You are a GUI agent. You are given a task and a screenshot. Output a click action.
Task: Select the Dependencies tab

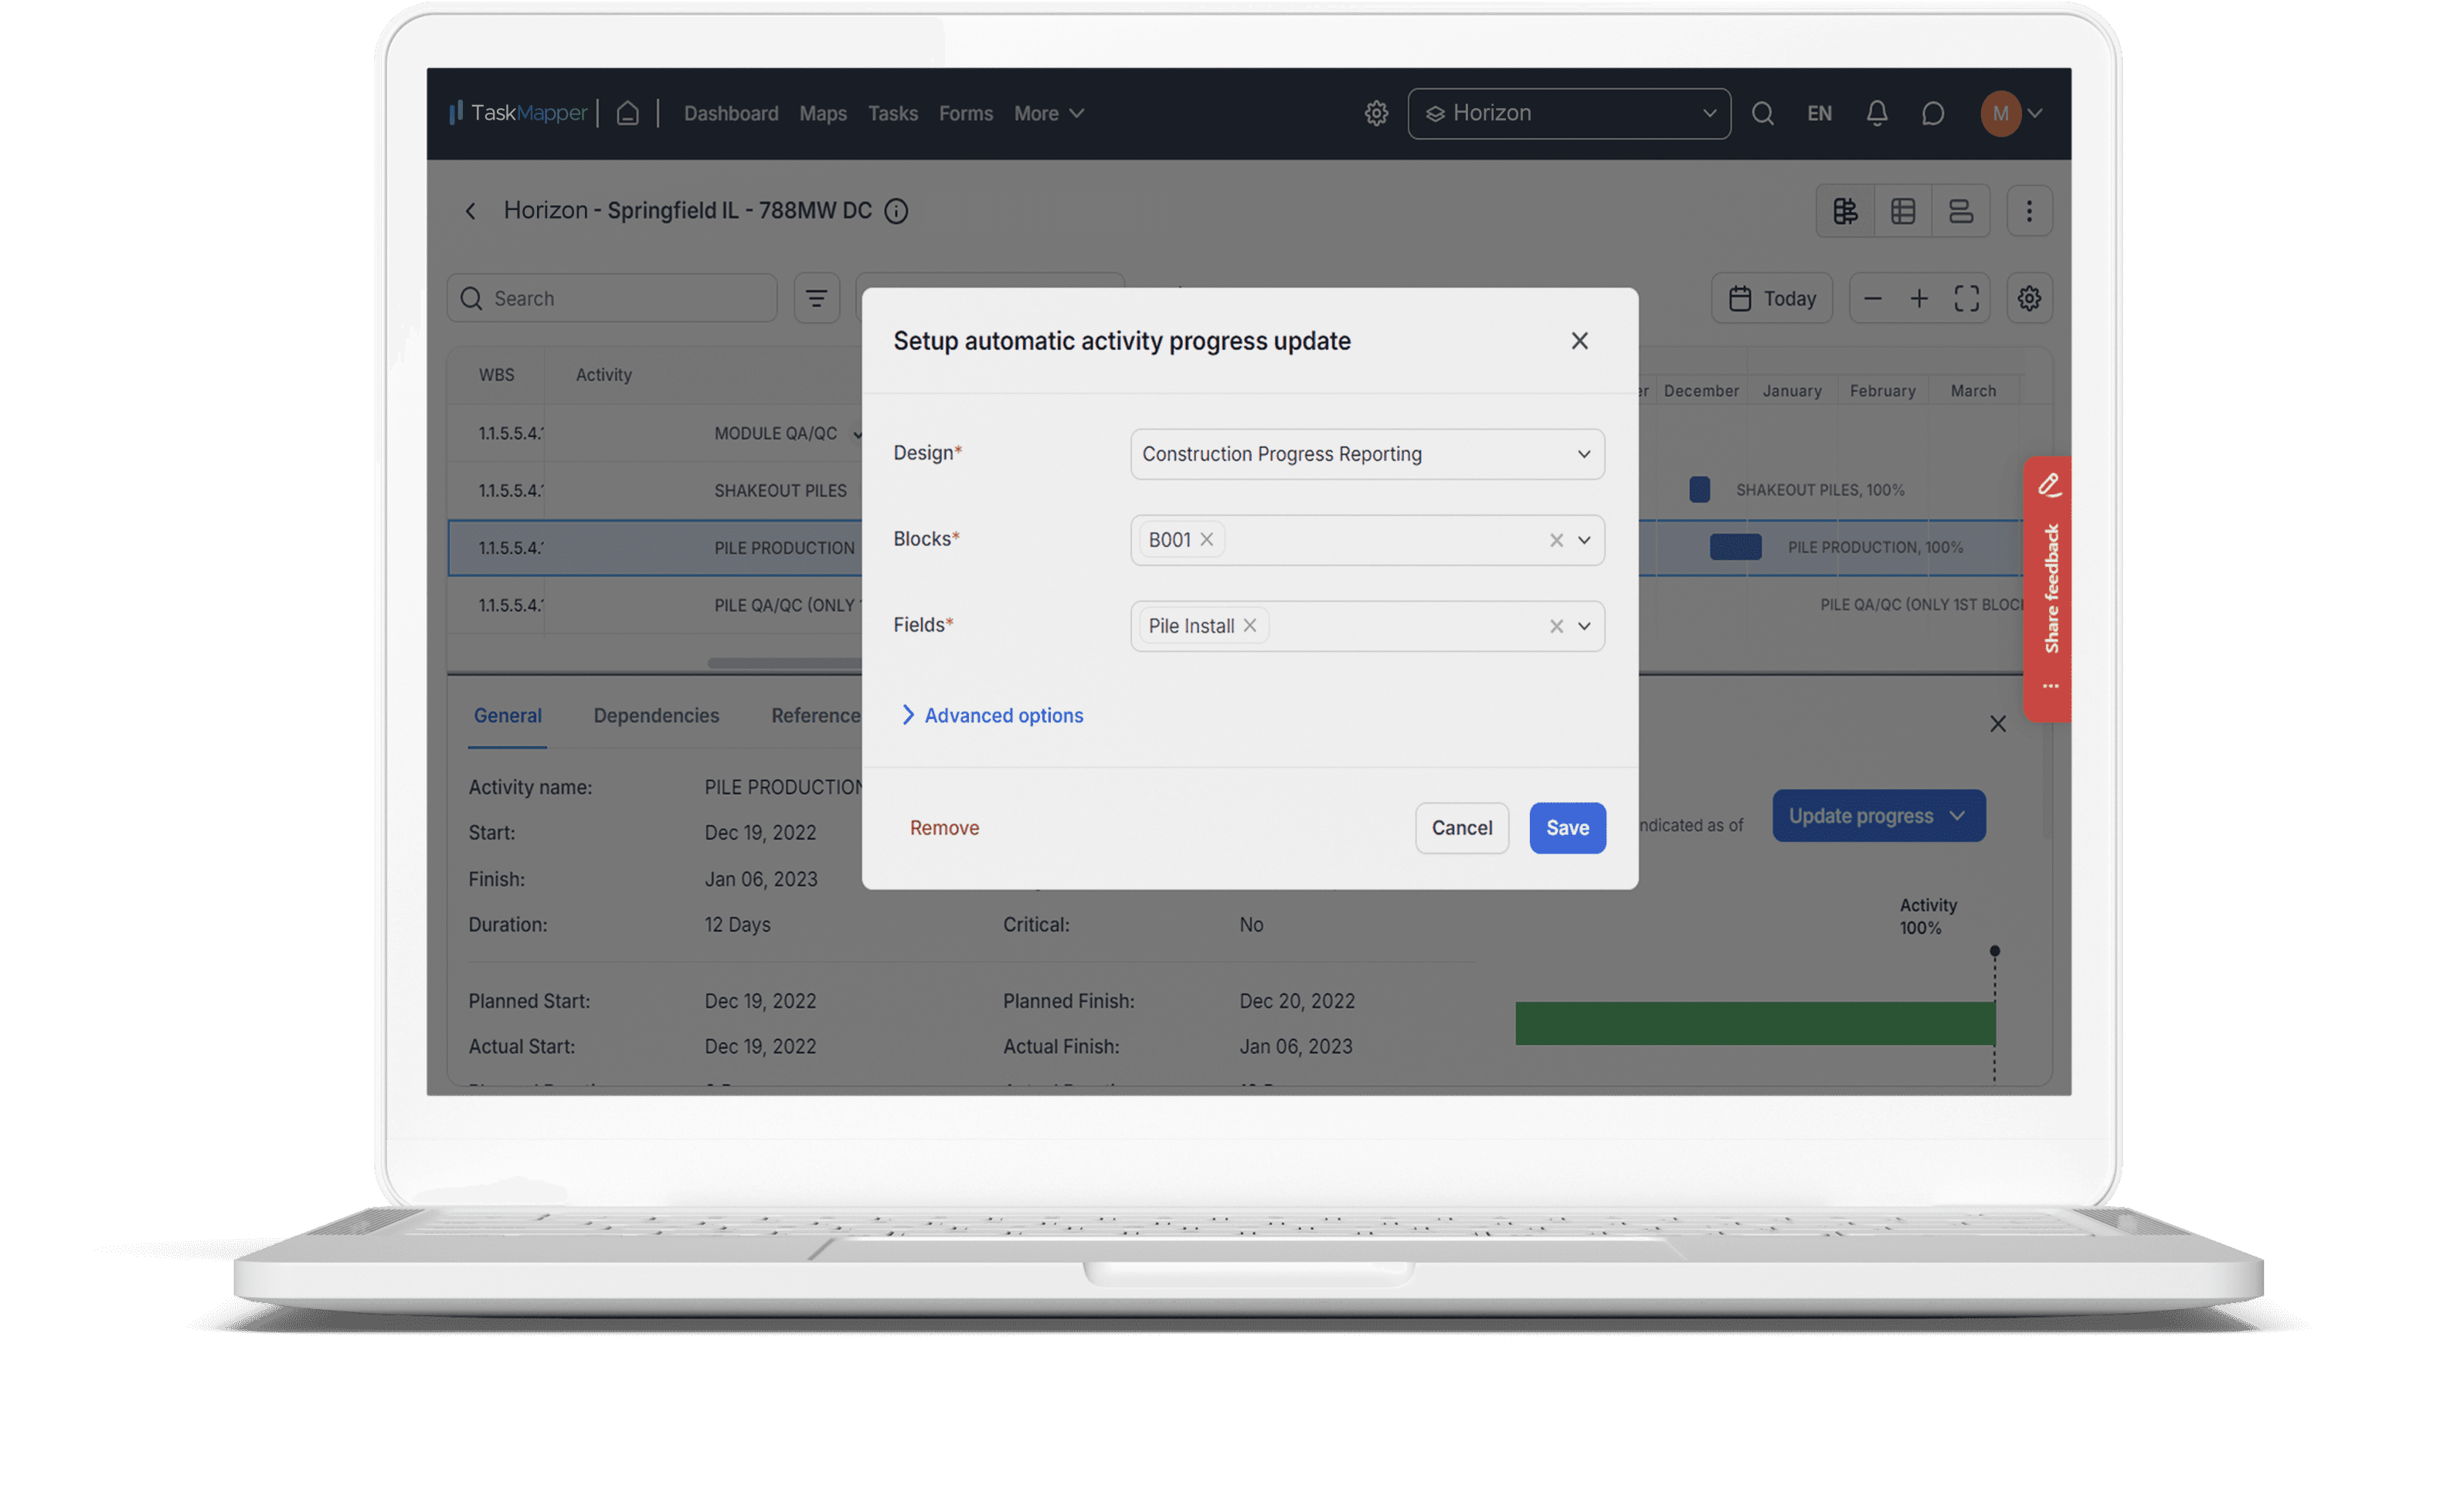pos(656,715)
